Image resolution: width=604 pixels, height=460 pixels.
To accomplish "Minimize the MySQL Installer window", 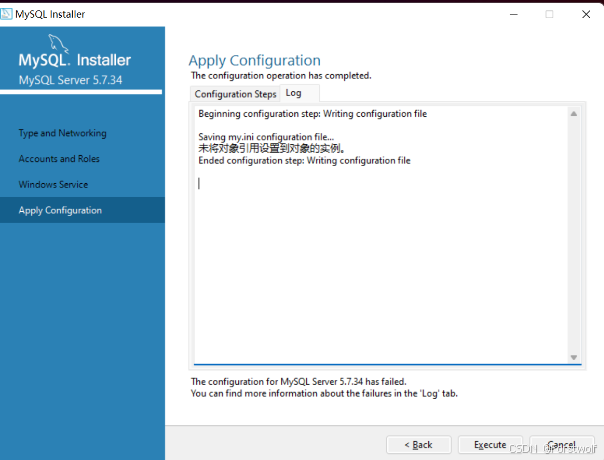I will [x=514, y=14].
